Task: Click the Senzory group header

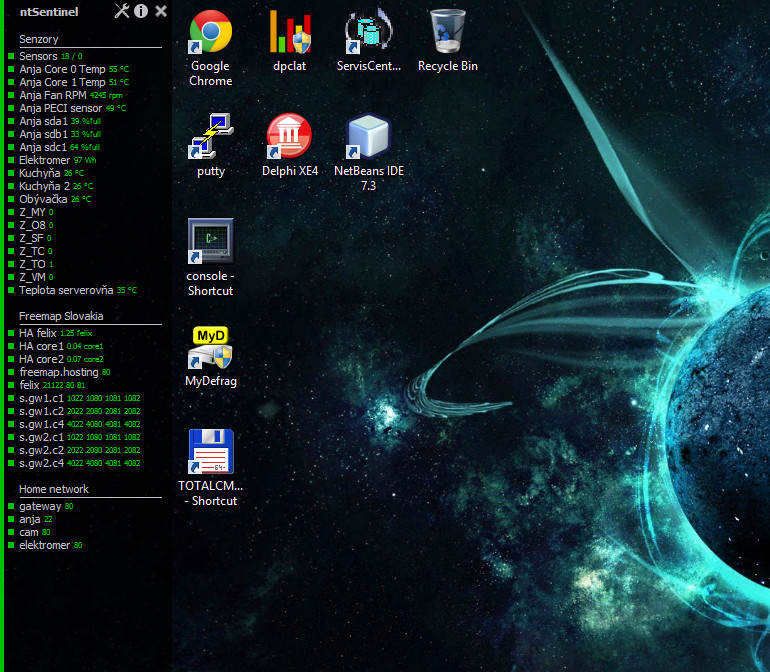Action: tap(39, 39)
